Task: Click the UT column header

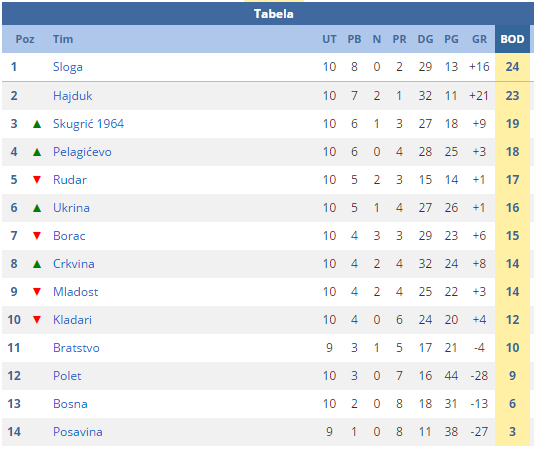Action: [329, 39]
